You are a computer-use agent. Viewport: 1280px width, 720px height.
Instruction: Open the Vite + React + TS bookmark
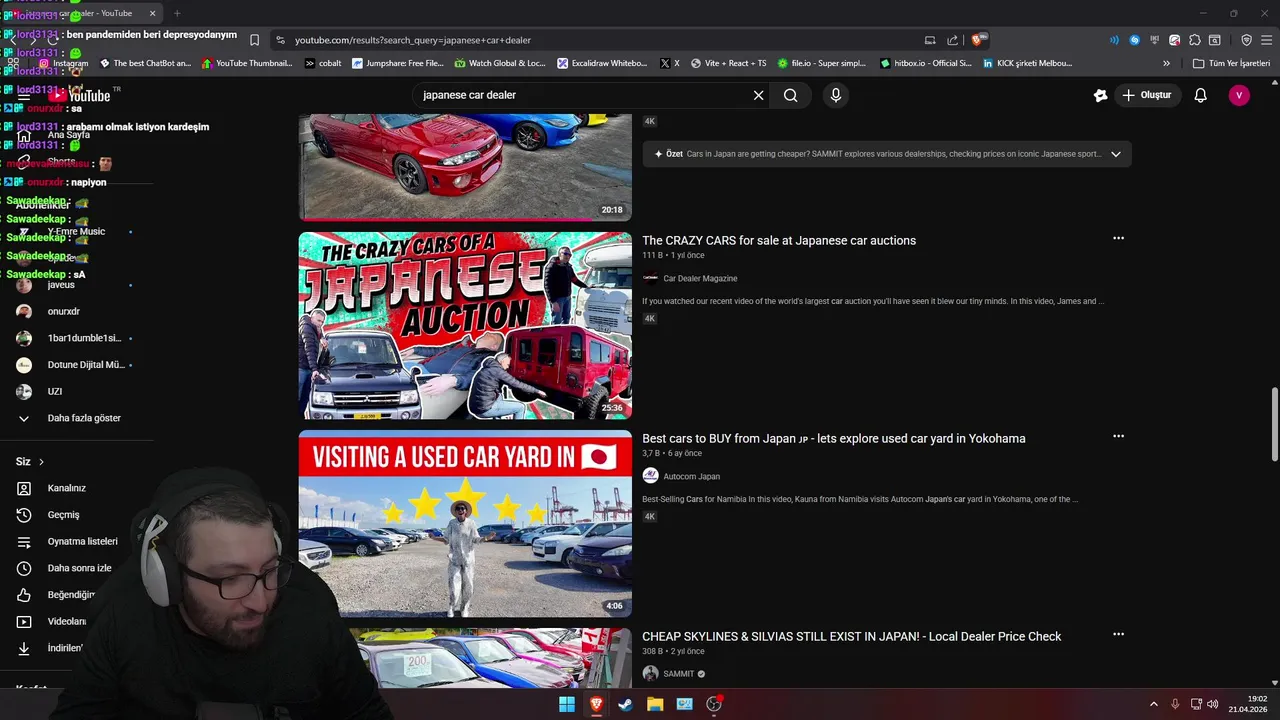click(x=727, y=63)
